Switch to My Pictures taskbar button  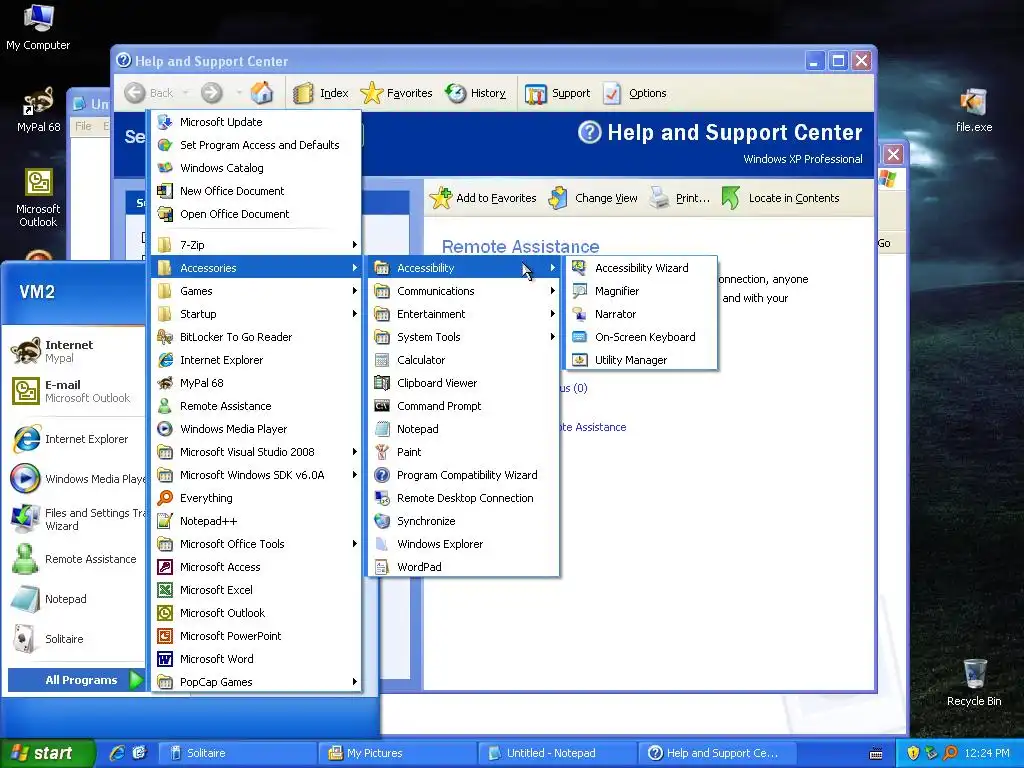[397, 754]
